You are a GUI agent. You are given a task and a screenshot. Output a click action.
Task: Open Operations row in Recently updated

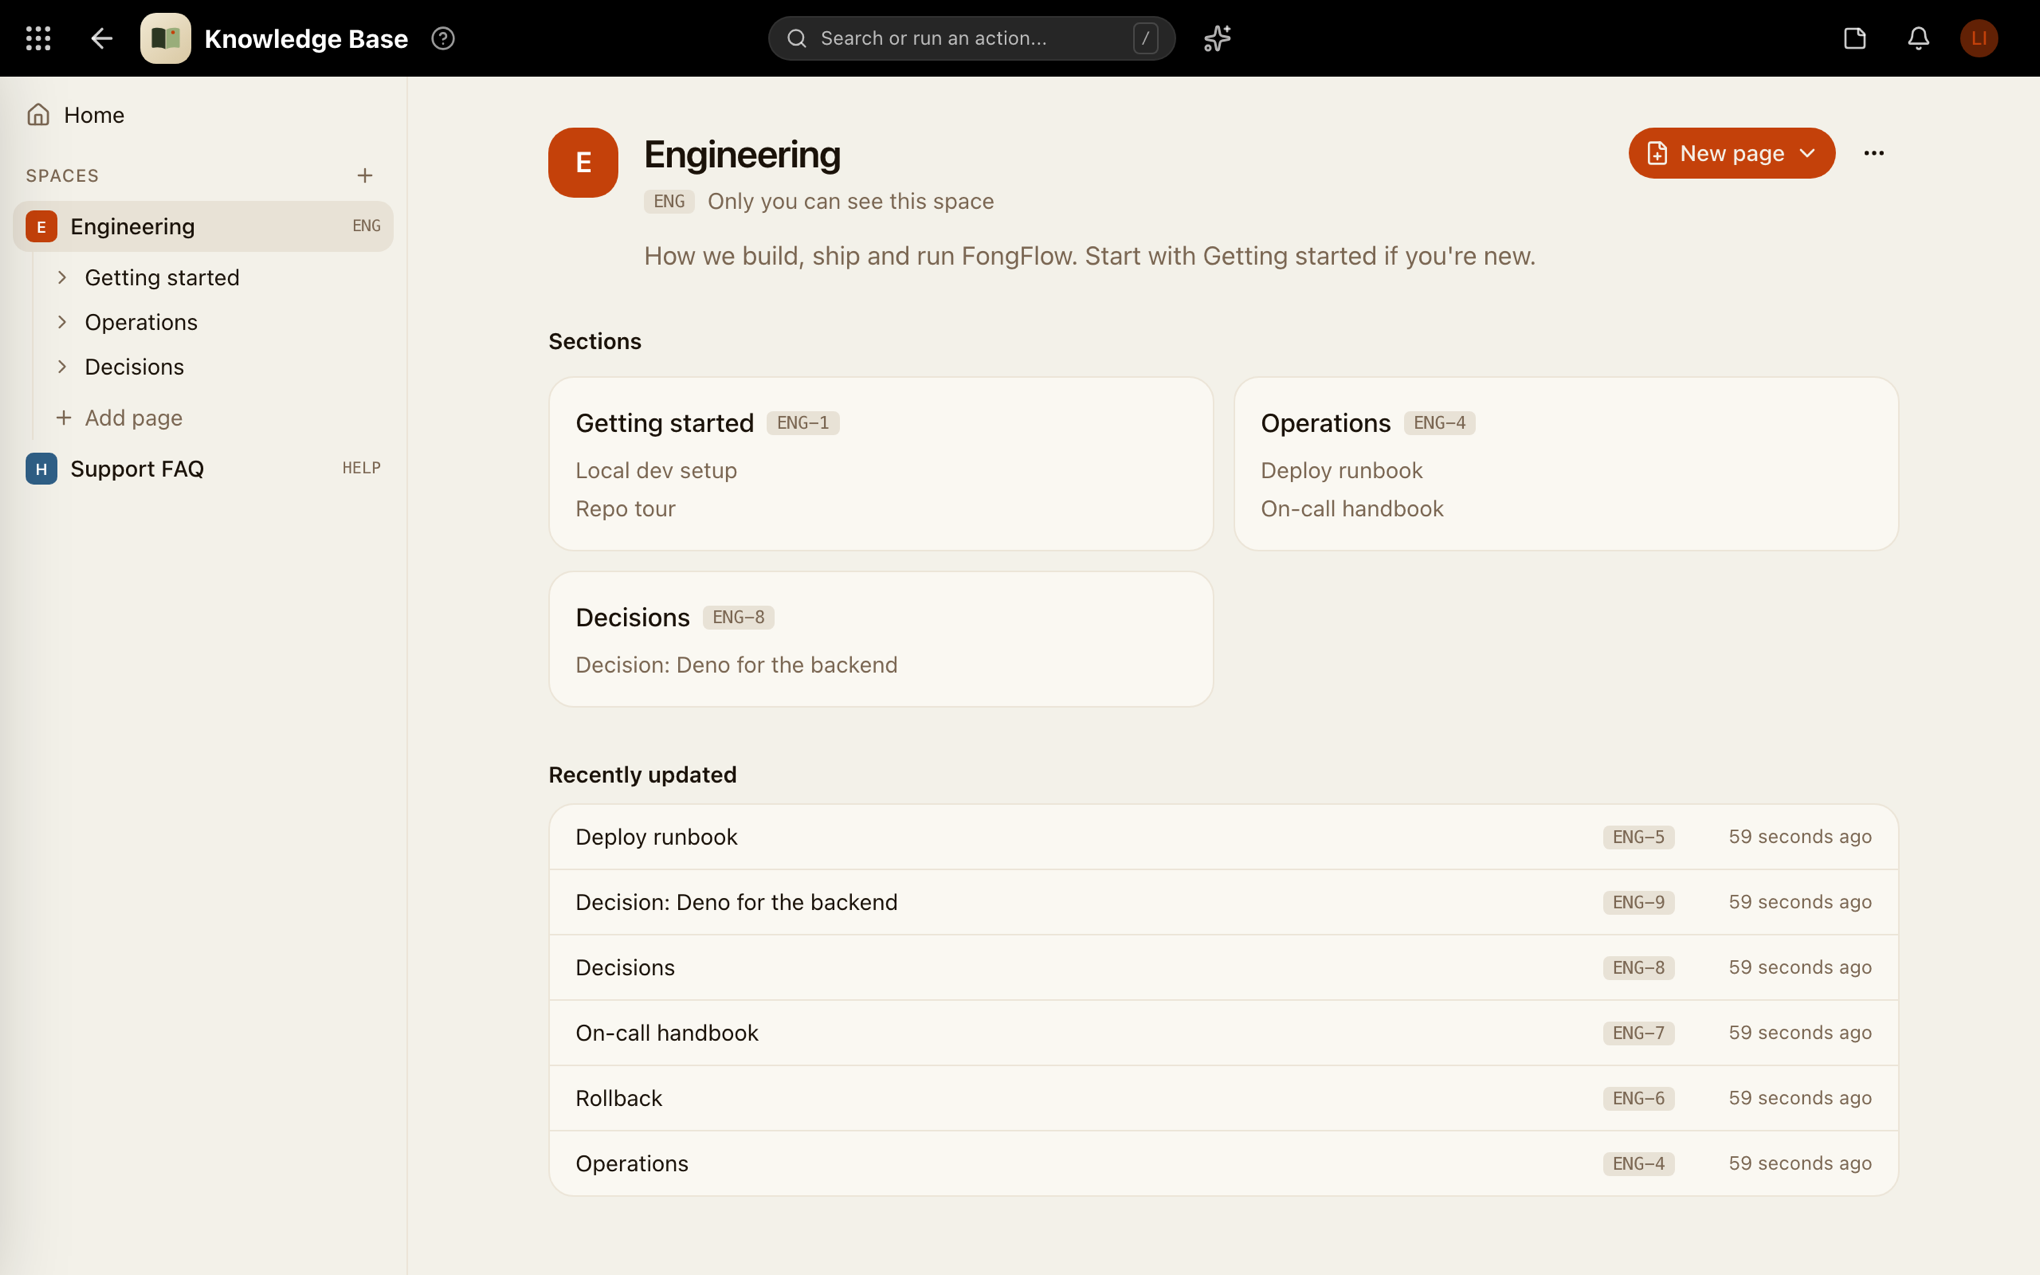click(x=1223, y=1163)
